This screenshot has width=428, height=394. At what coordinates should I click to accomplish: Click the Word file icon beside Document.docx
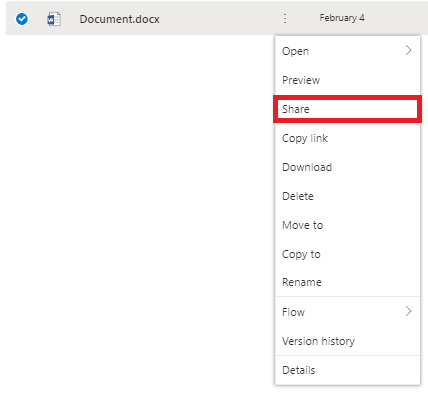pos(54,19)
